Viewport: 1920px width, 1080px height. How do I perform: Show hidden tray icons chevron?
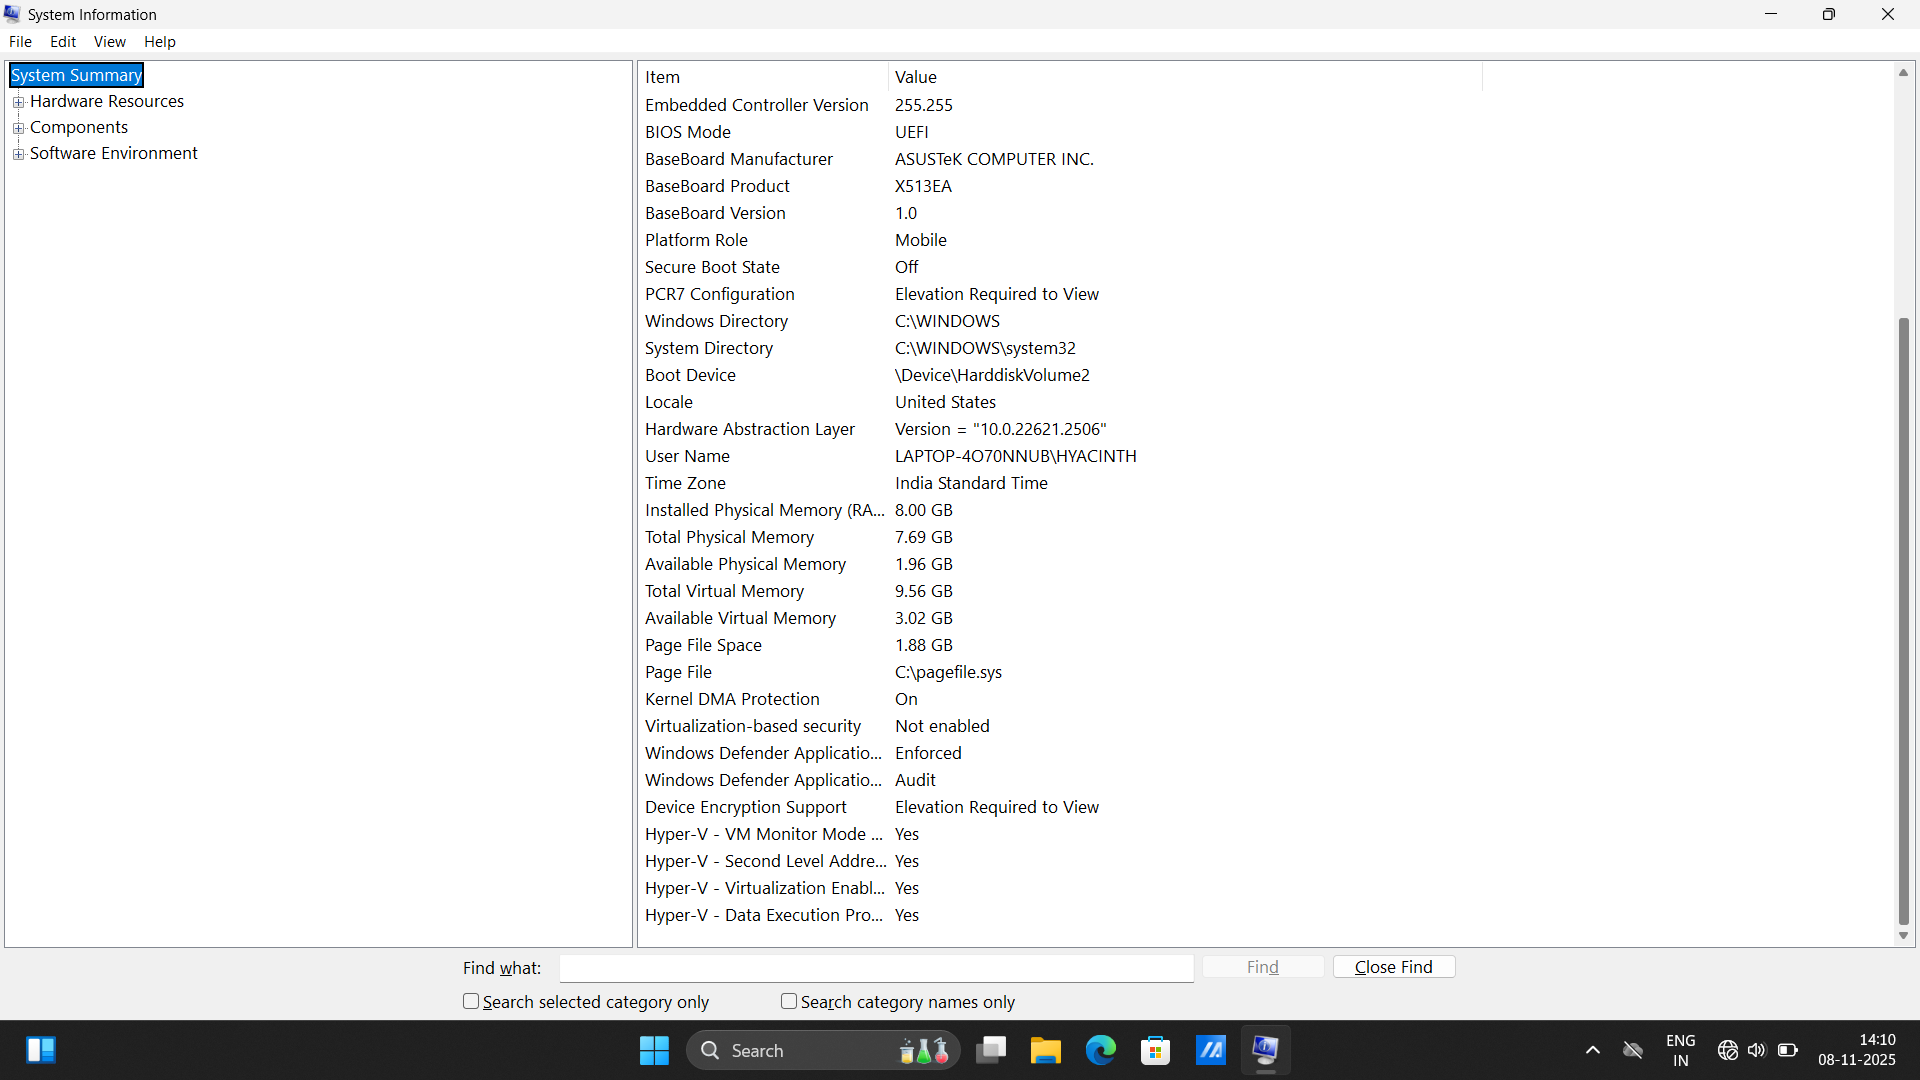click(x=1593, y=1050)
